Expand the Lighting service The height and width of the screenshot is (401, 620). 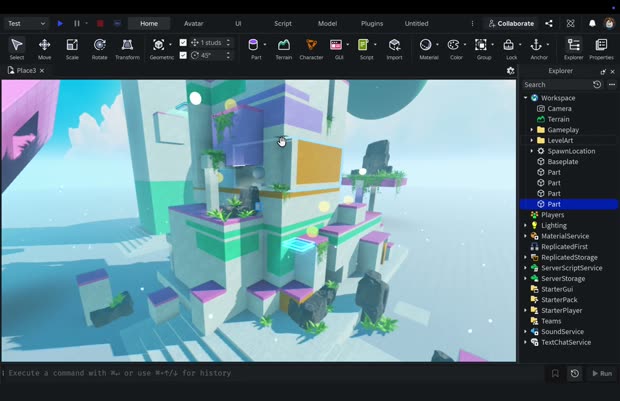pyautogui.click(x=525, y=225)
